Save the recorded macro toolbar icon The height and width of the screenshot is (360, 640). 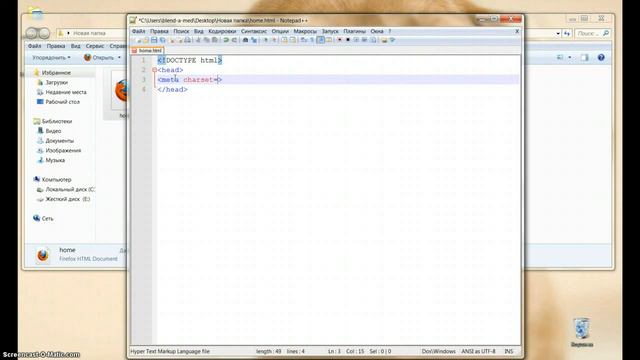pyautogui.click(x=373, y=40)
